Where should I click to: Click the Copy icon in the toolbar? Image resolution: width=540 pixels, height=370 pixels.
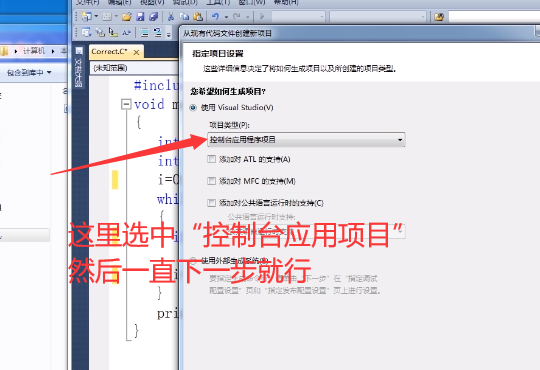pos(185,16)
